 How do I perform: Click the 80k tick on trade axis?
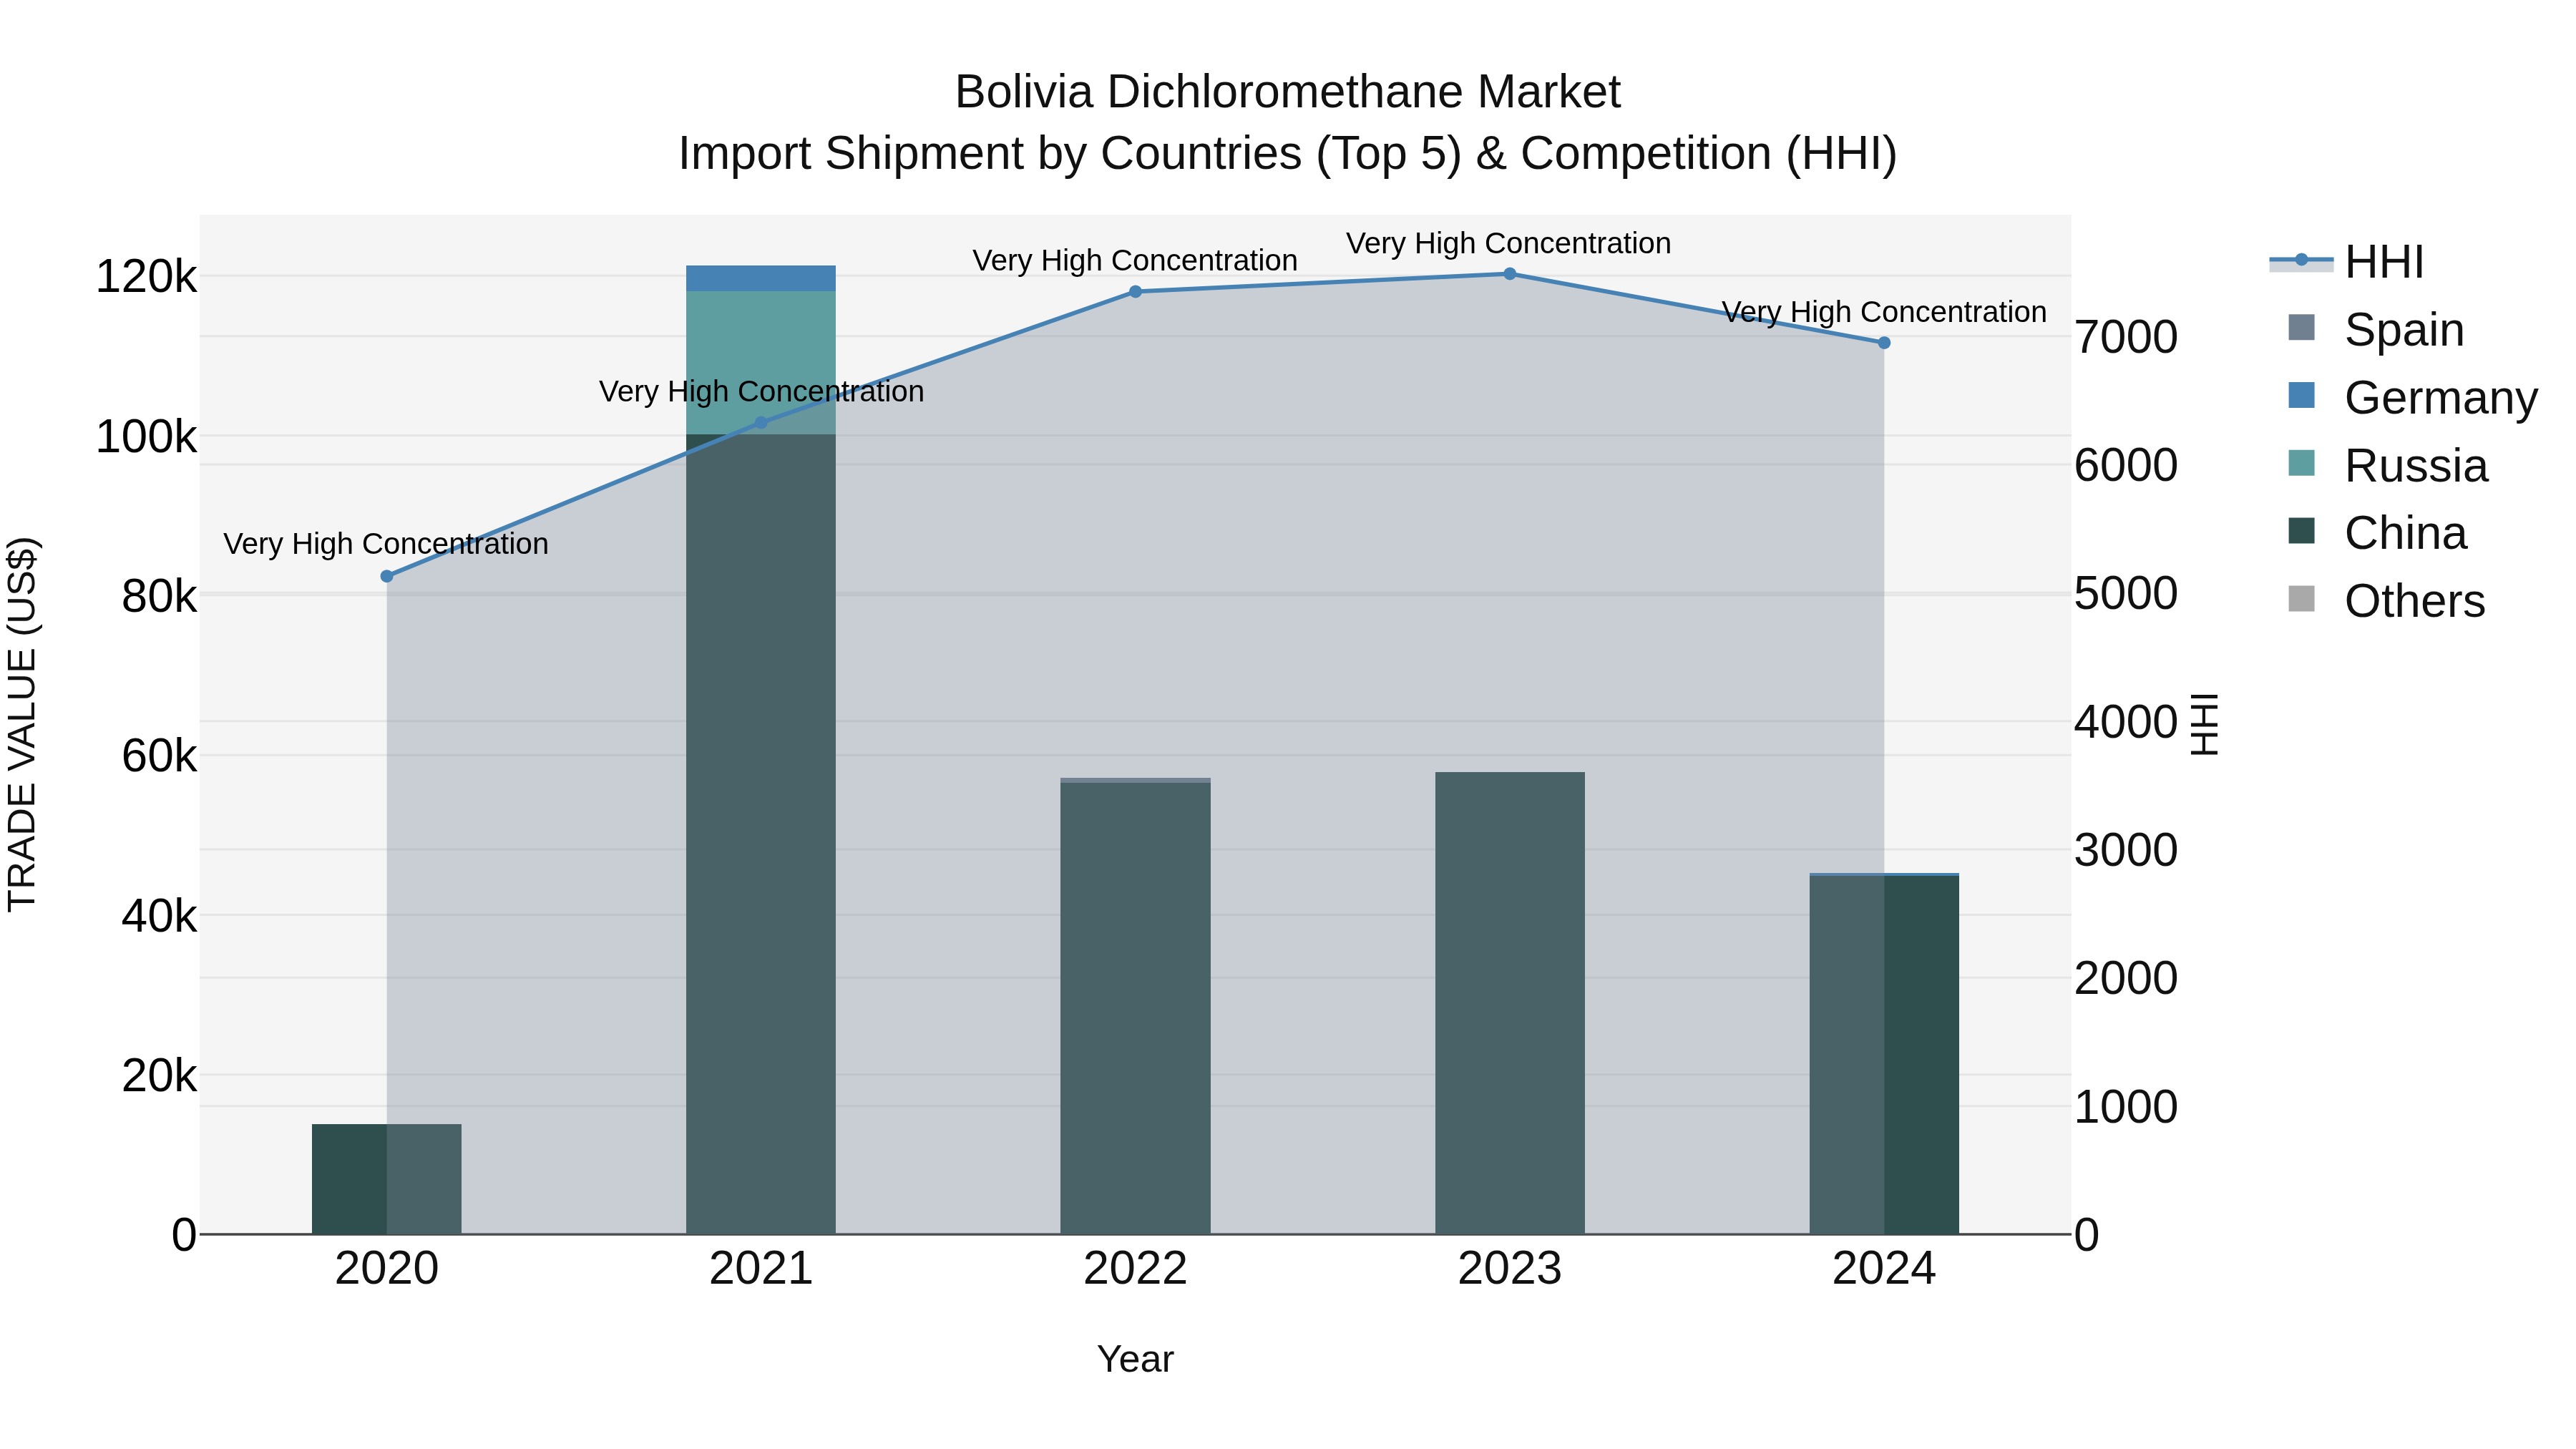tap(159, 597)
